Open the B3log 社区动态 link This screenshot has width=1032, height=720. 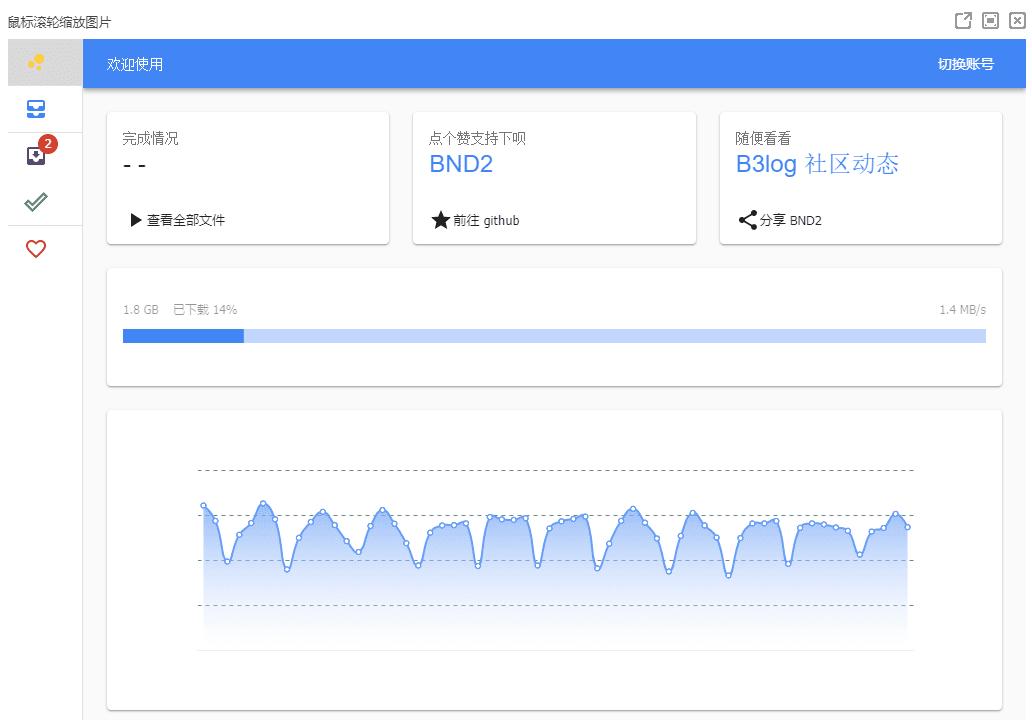pyautogui.click(x=817, y=165)
